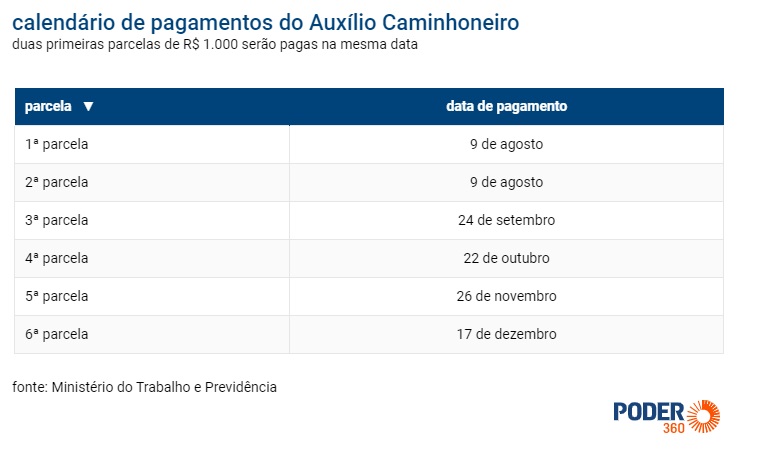Select the "26 de novembro" date cell

point(506,296)
